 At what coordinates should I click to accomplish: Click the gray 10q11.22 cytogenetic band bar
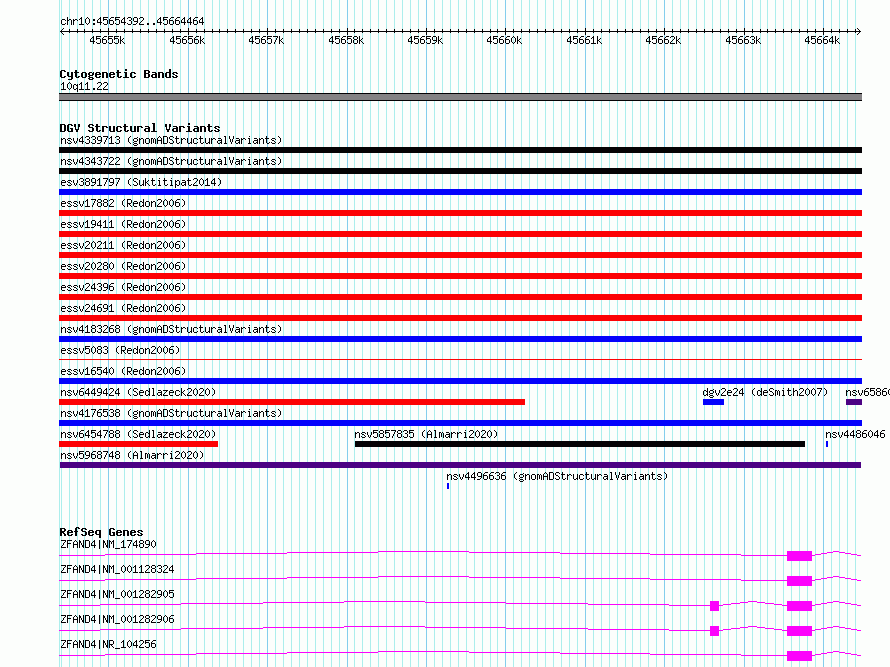(460, 97)
